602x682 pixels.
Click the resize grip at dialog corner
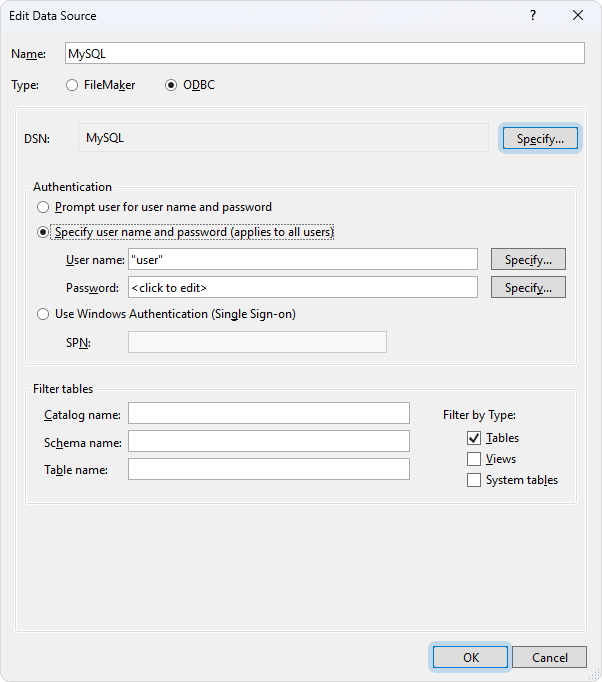(x=594, y=674)
